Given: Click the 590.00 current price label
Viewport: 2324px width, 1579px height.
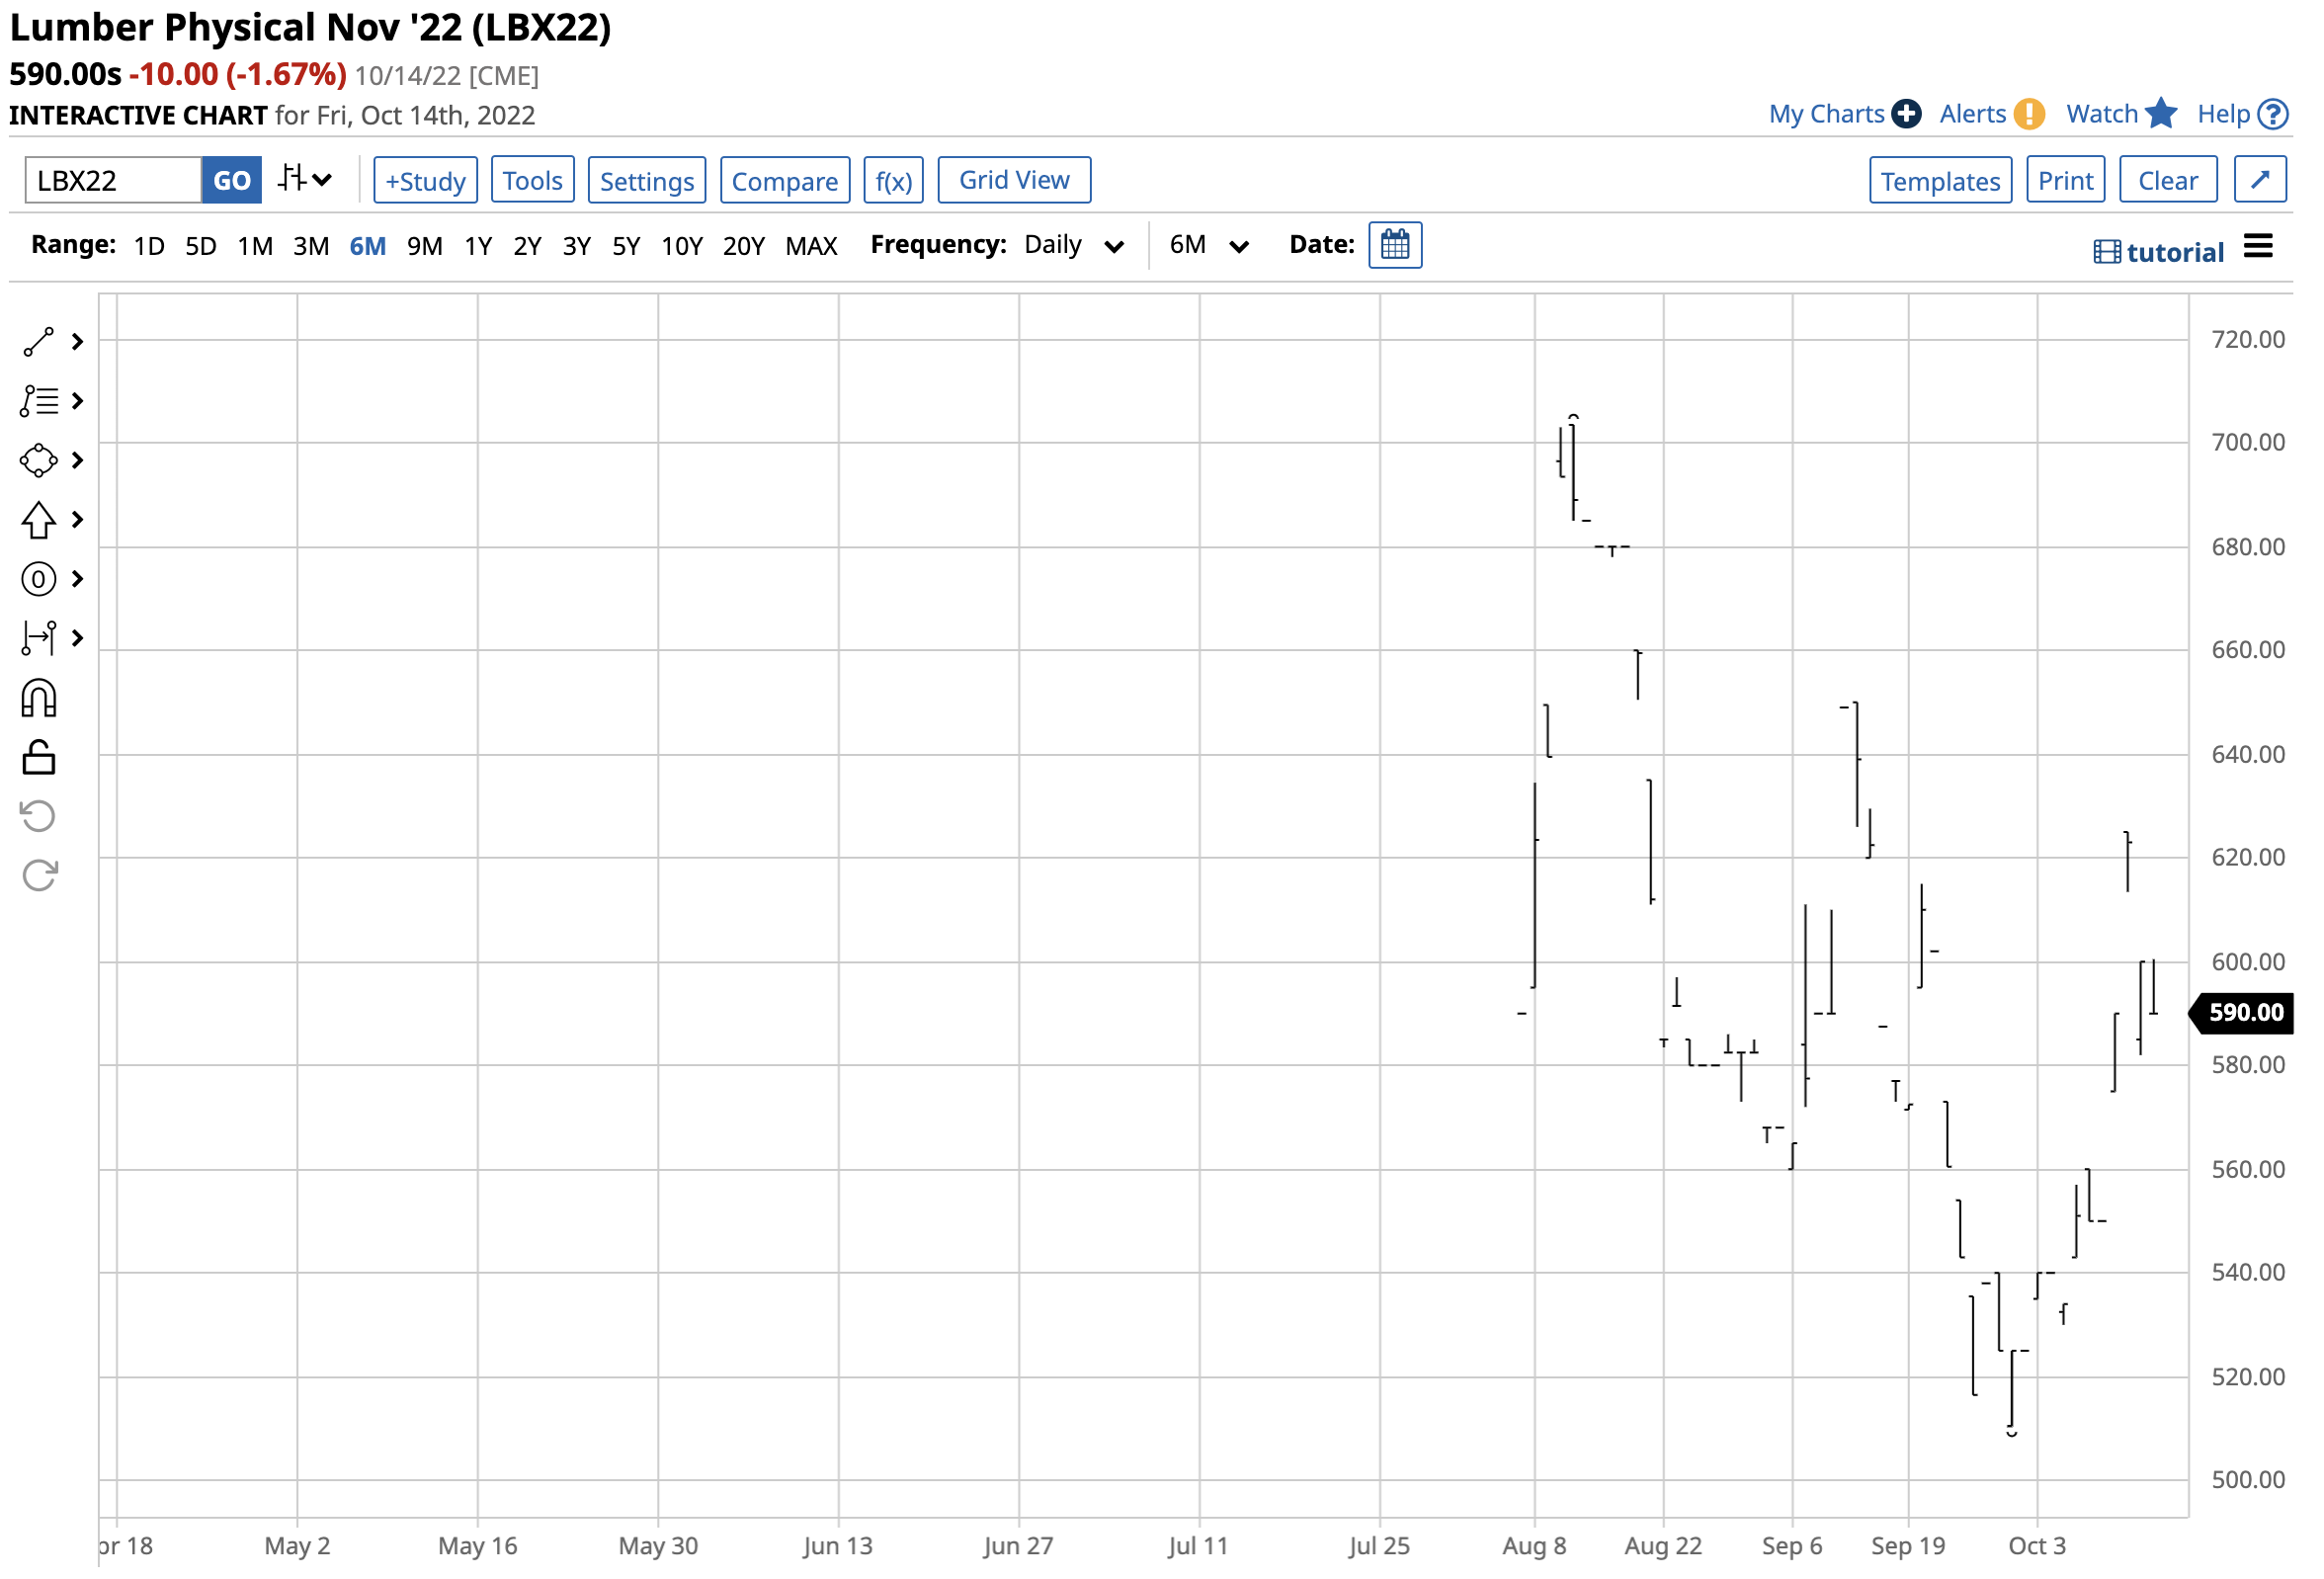Looking at the screenshot, I should [x=2242, y=1013].
